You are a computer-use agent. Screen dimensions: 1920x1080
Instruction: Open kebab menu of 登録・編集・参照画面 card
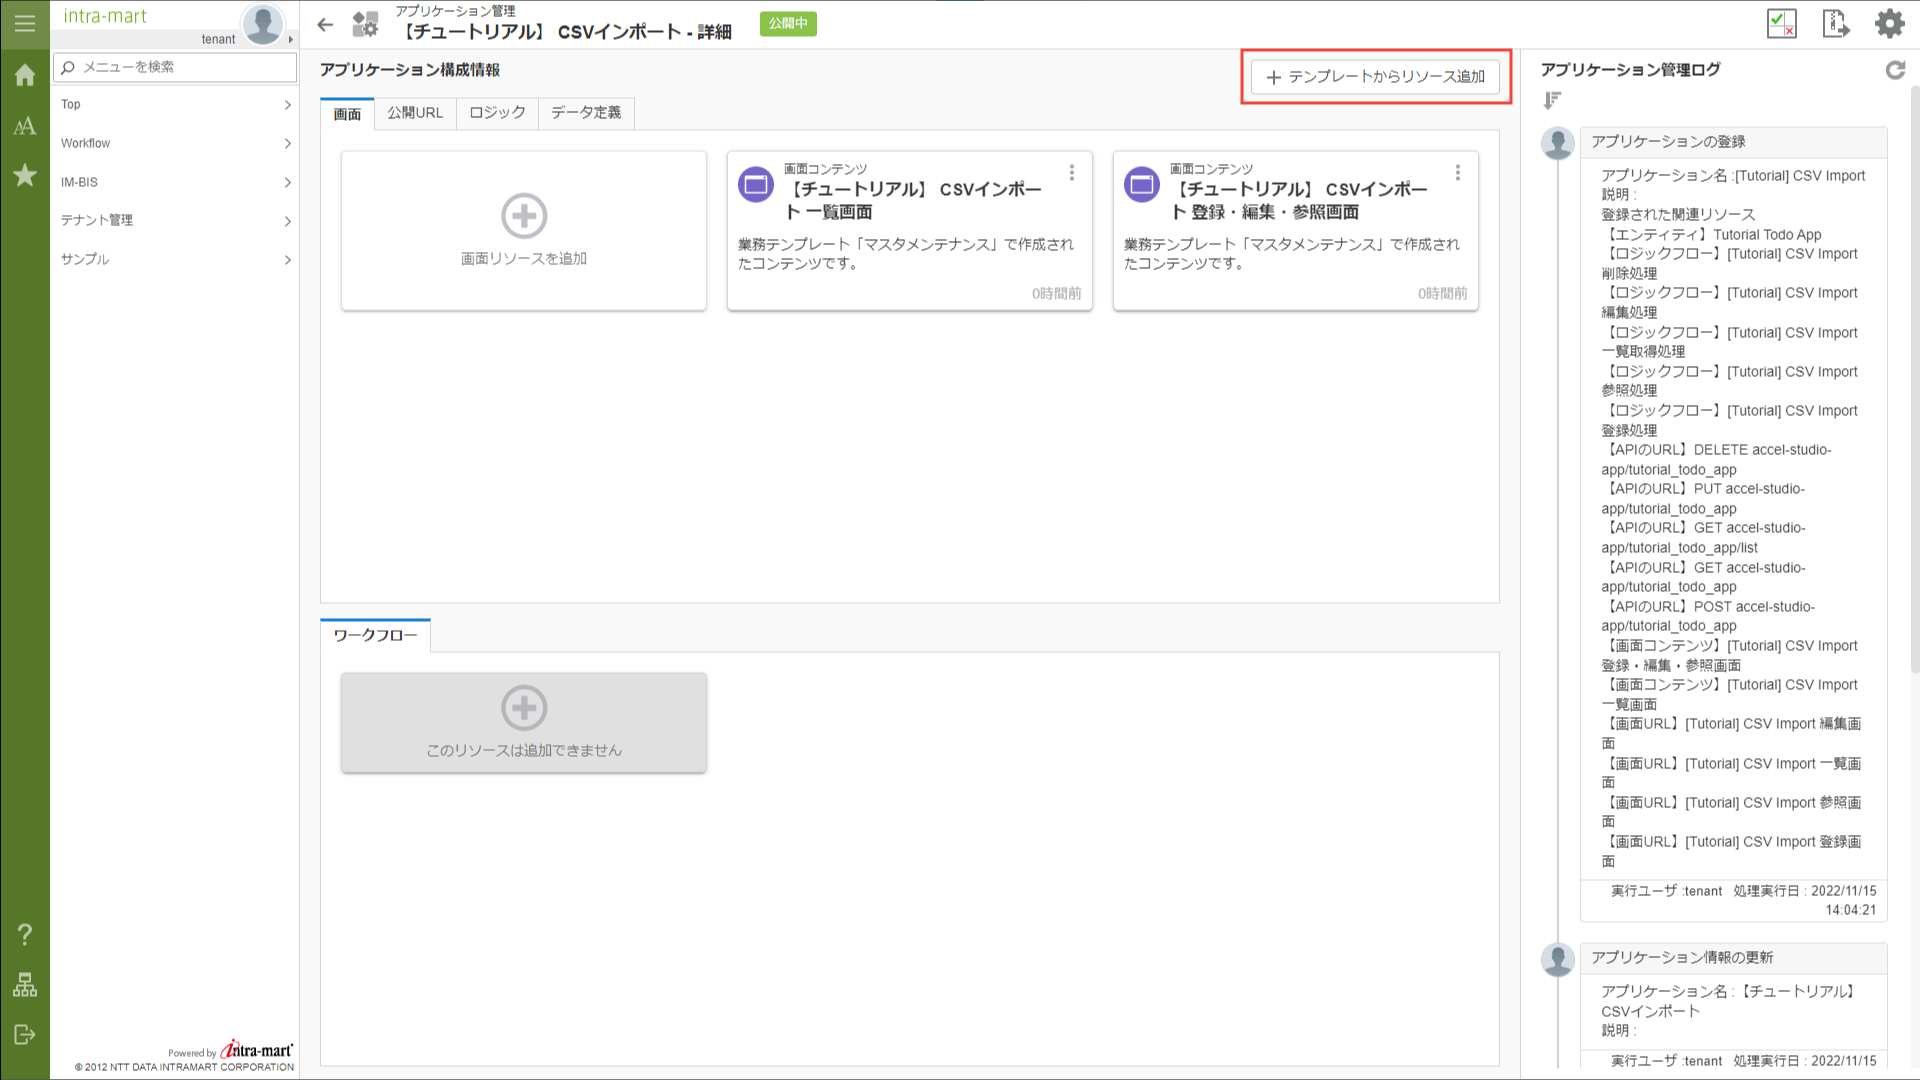coord(1458,173)
